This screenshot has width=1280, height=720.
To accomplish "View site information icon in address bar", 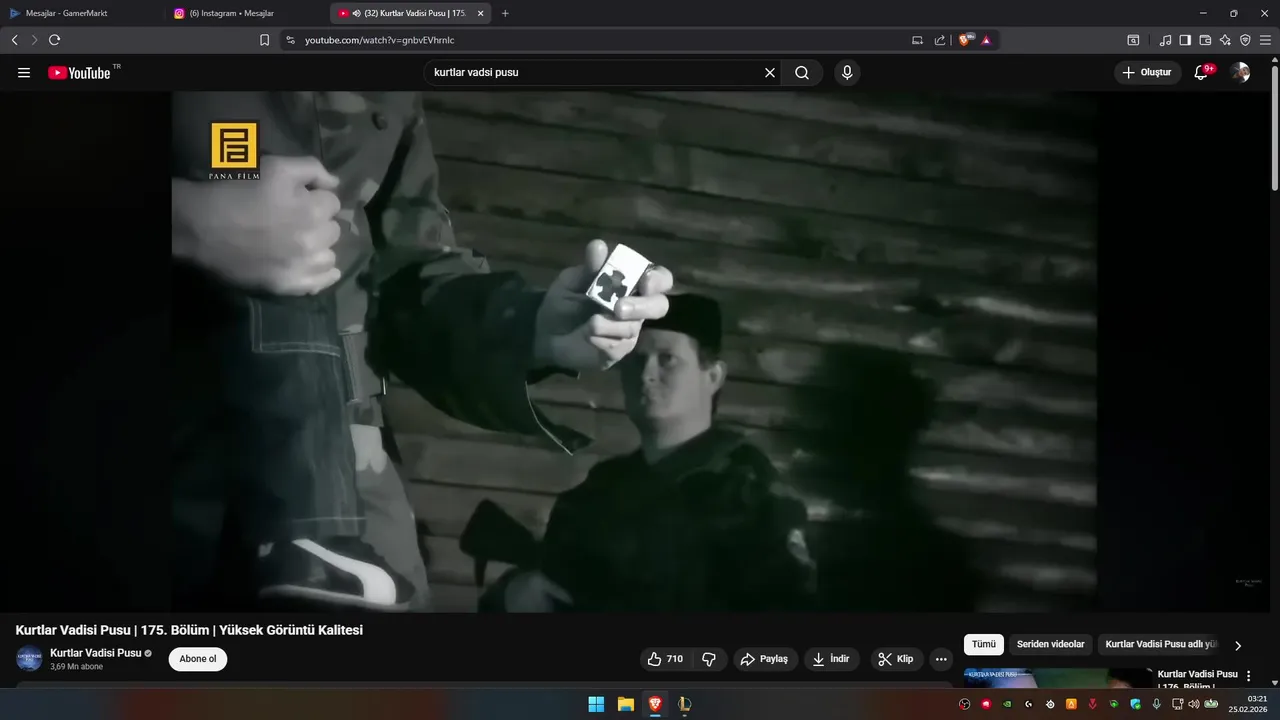I will point(291,40).
